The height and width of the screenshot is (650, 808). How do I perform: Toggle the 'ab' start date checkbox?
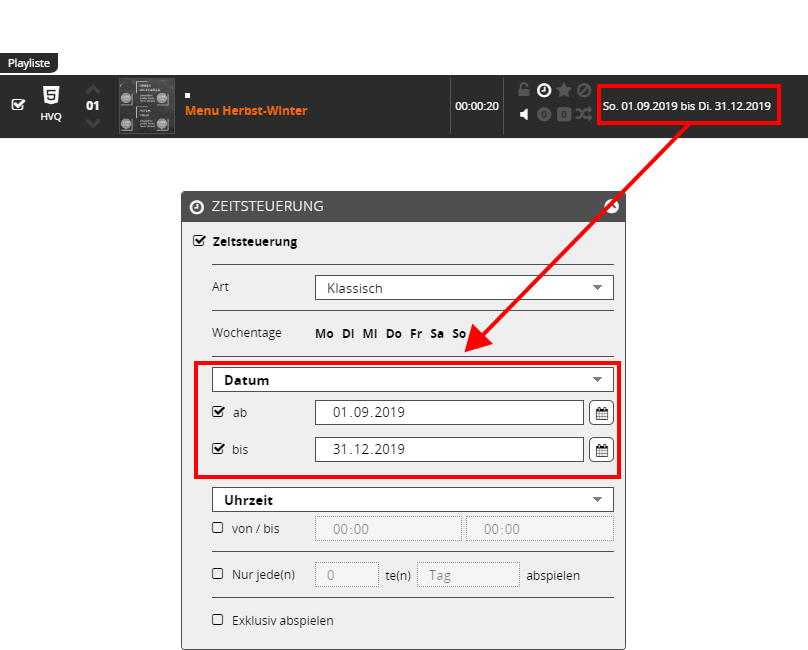[x=218, y=411]
